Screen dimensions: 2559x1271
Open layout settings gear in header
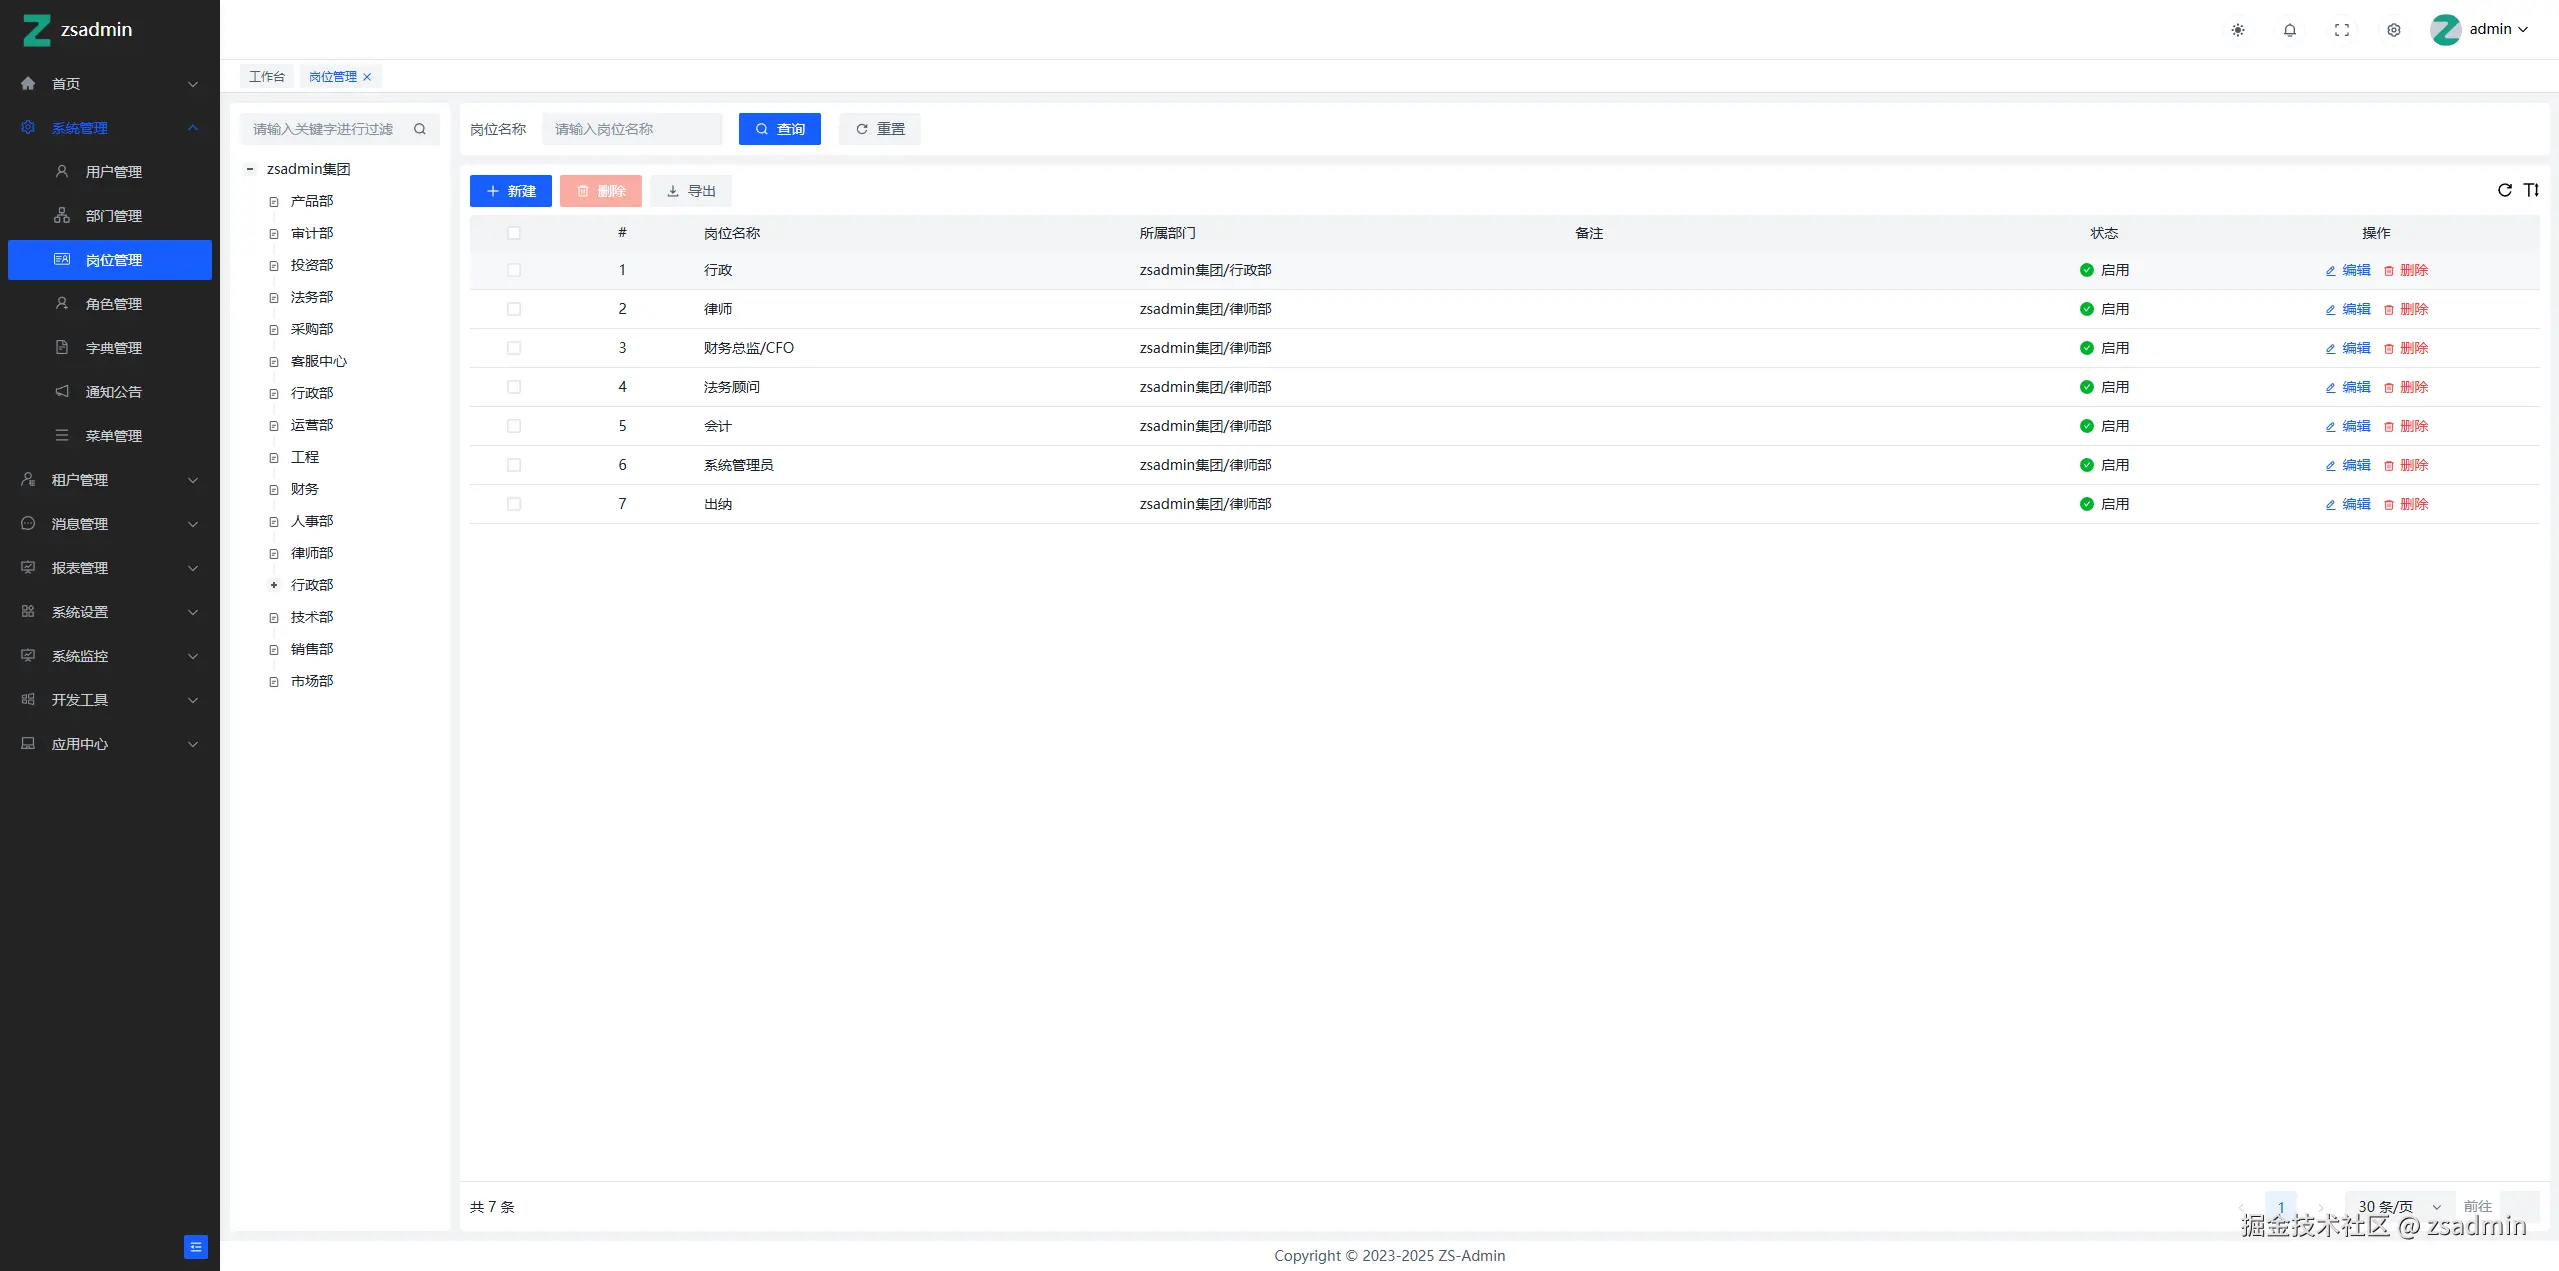(2394, 30)
